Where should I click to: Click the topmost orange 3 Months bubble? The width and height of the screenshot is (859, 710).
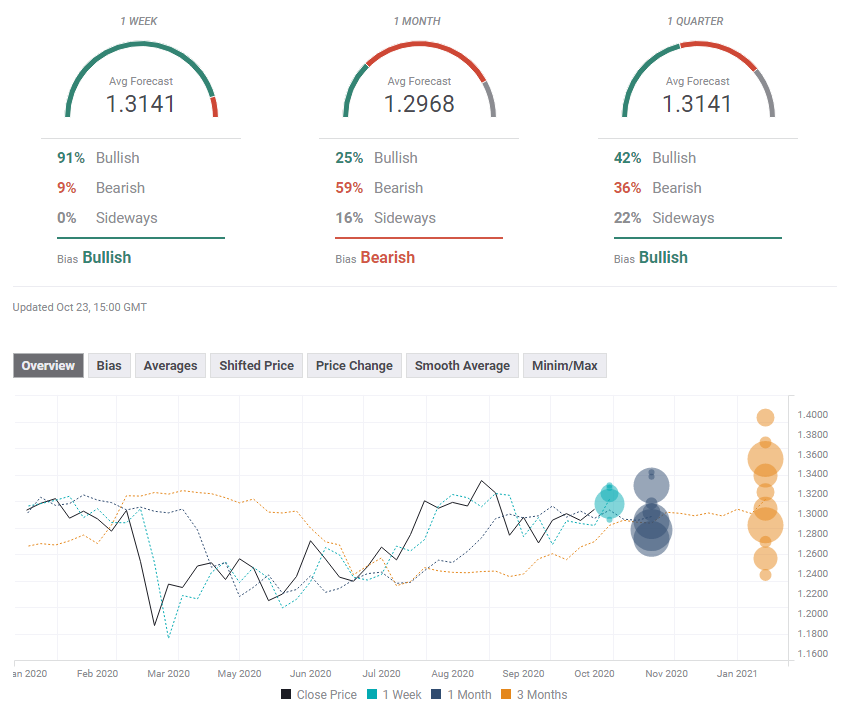(765, 417)
